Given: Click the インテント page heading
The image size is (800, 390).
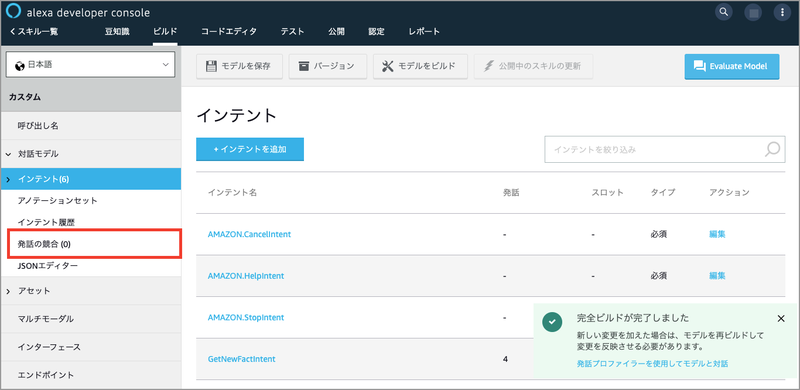Looking at the screenshot, I should (237, 116).
